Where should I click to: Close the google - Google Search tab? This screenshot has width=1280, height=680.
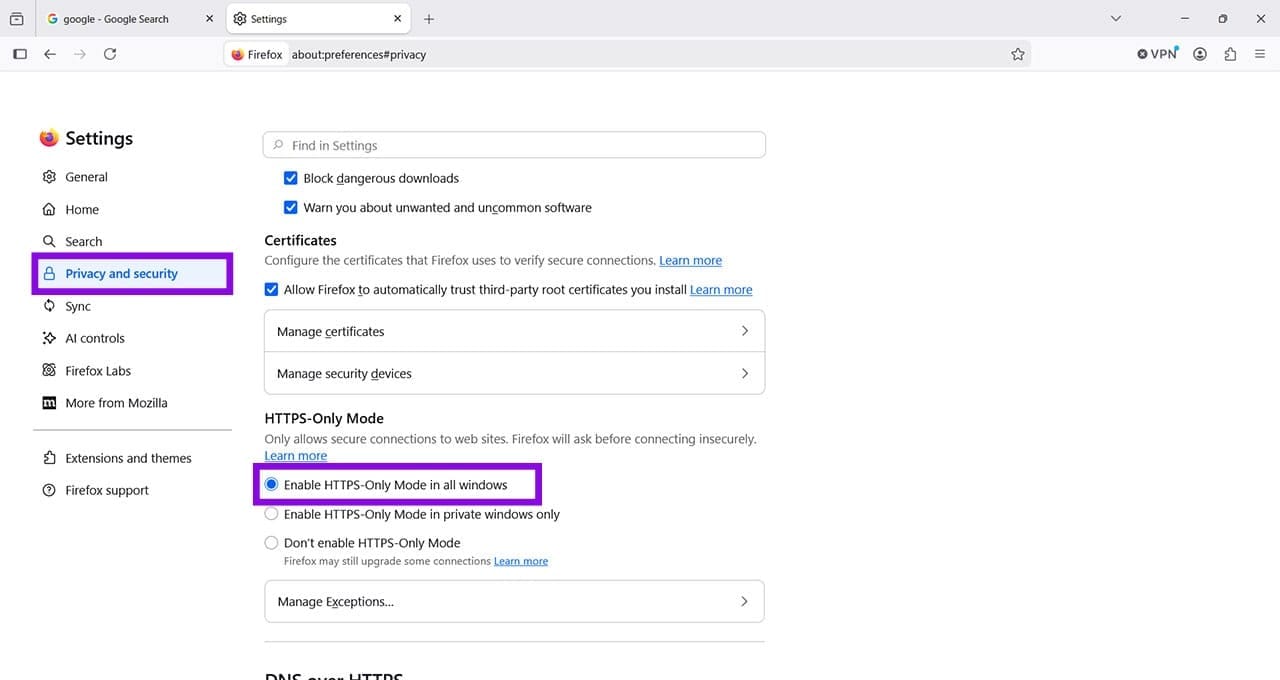(x=209, y=18)
